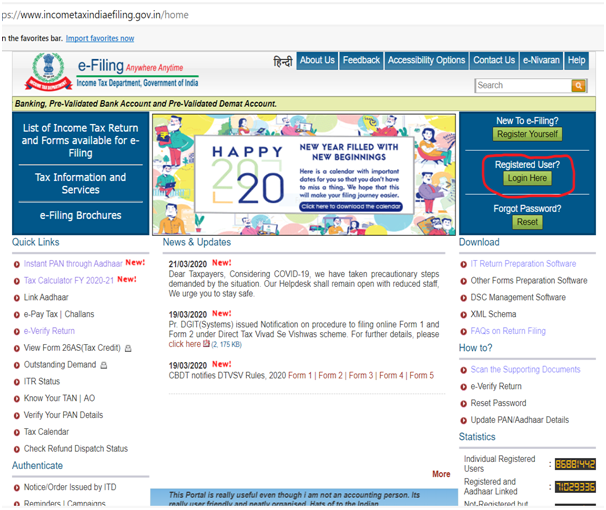Click Import favorites now link

(x=100, y=38)
